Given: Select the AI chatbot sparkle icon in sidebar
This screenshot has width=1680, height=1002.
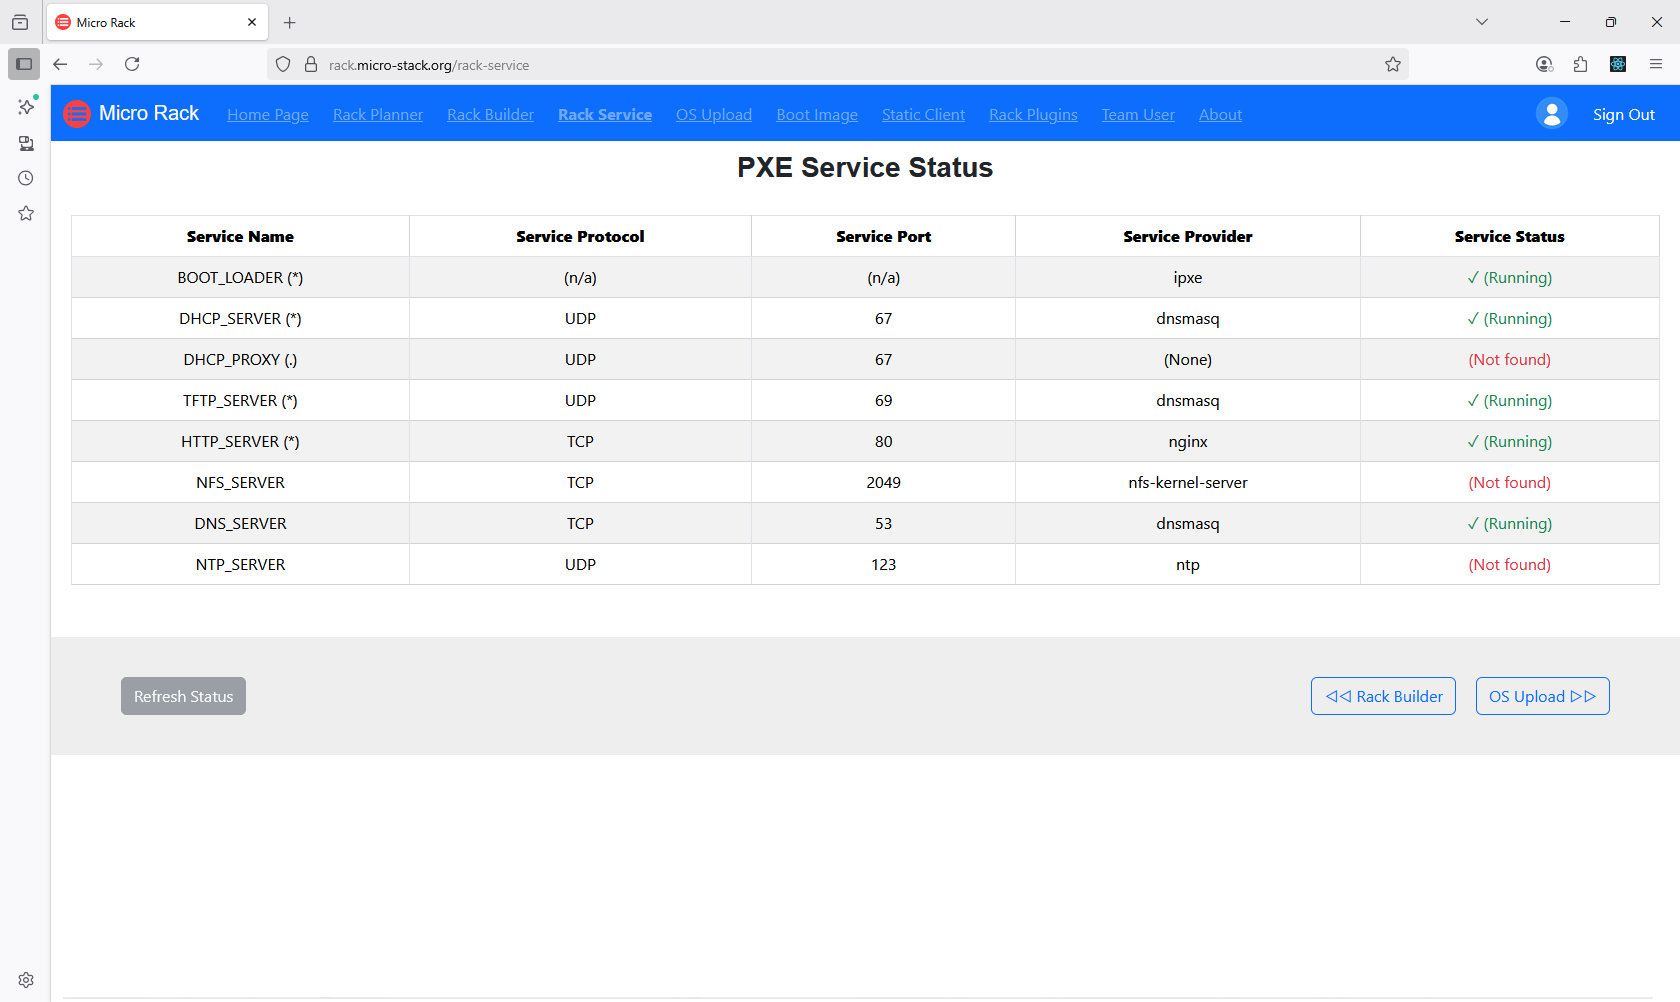Looking at the screenshot, I should [25, 105].
